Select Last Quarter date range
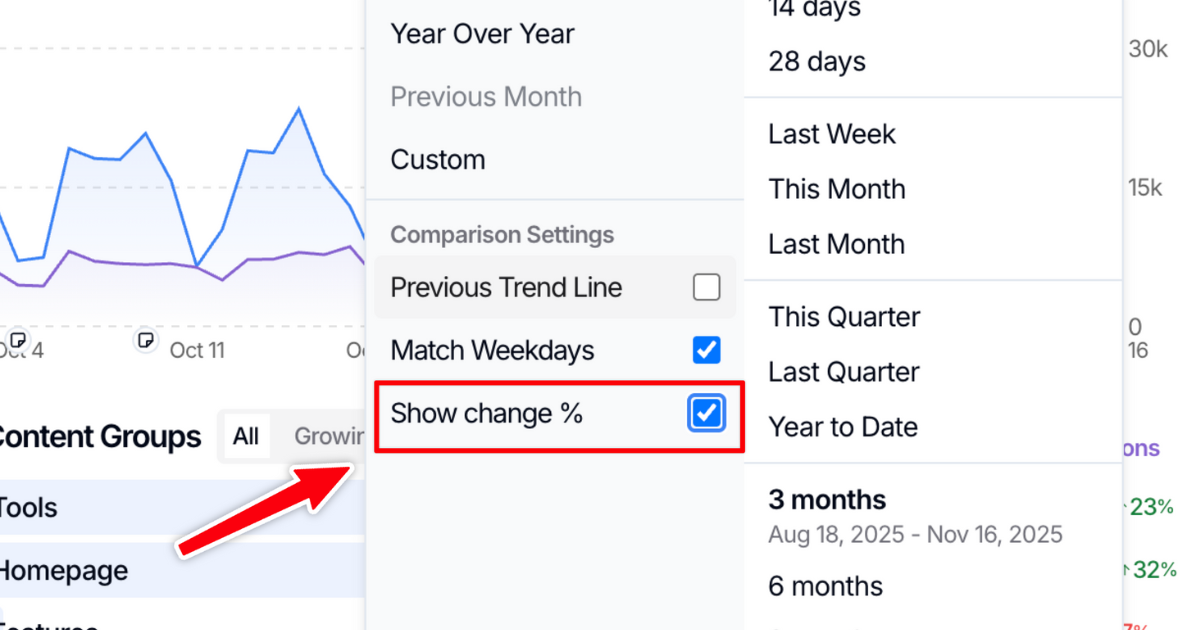Image resolution: width=1200 pixels, height=630 pixels. [x=844, y=372]
